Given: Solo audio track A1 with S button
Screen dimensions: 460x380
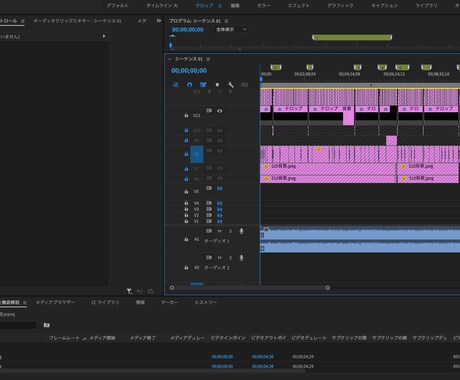Looking at the screenshot, I should click(x=230, y=231).
